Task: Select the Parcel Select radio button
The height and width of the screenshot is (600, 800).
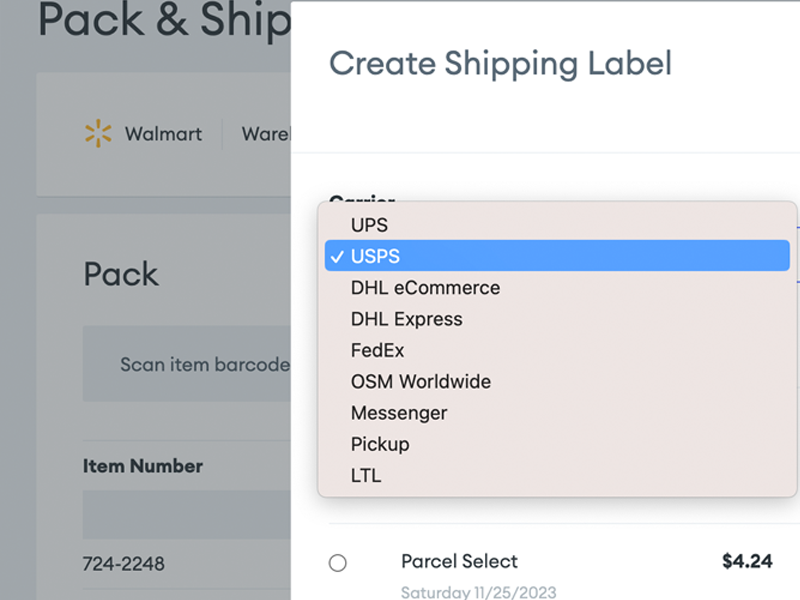Action: [337, 563]
